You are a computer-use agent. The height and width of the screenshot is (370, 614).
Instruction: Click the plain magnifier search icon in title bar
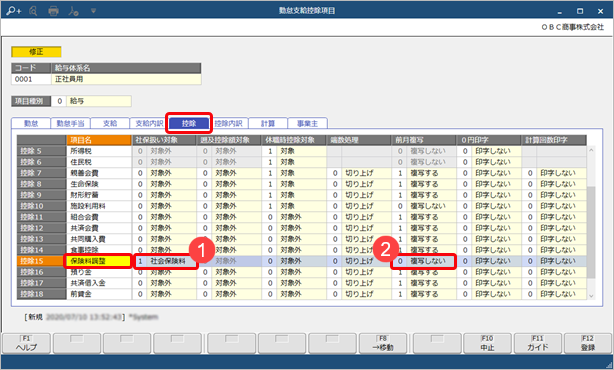(34, 11)
